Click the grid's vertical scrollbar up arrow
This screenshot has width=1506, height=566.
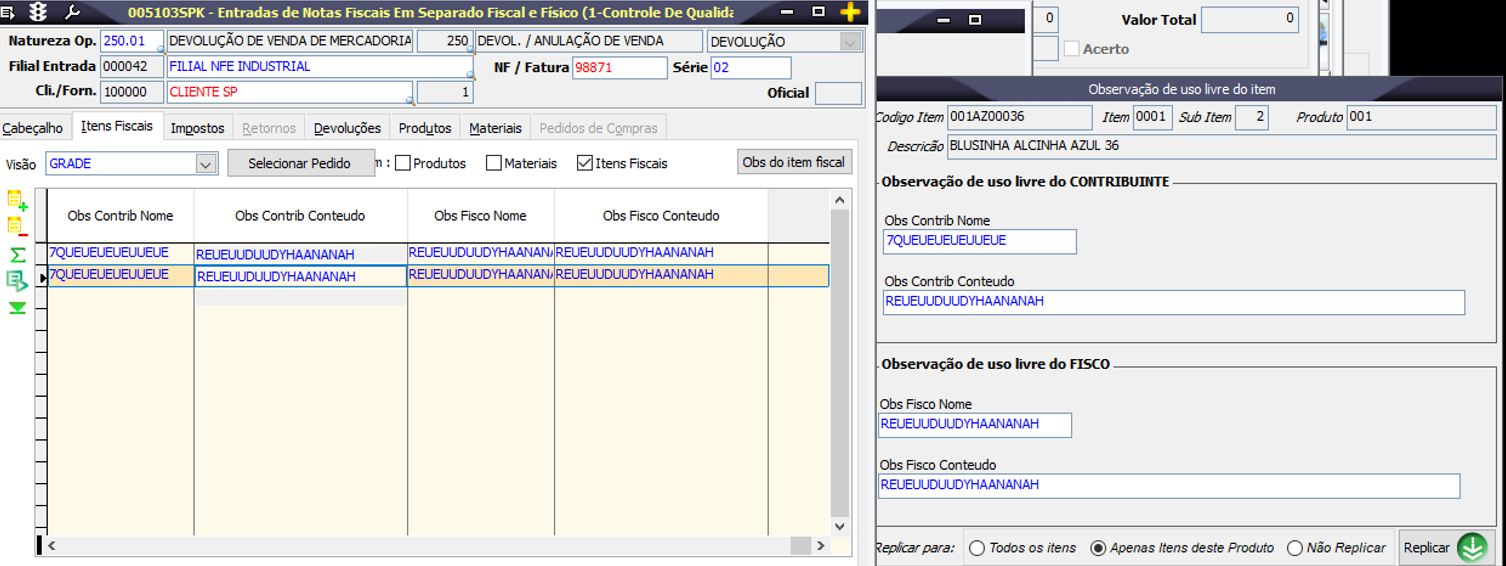(840, 199)
